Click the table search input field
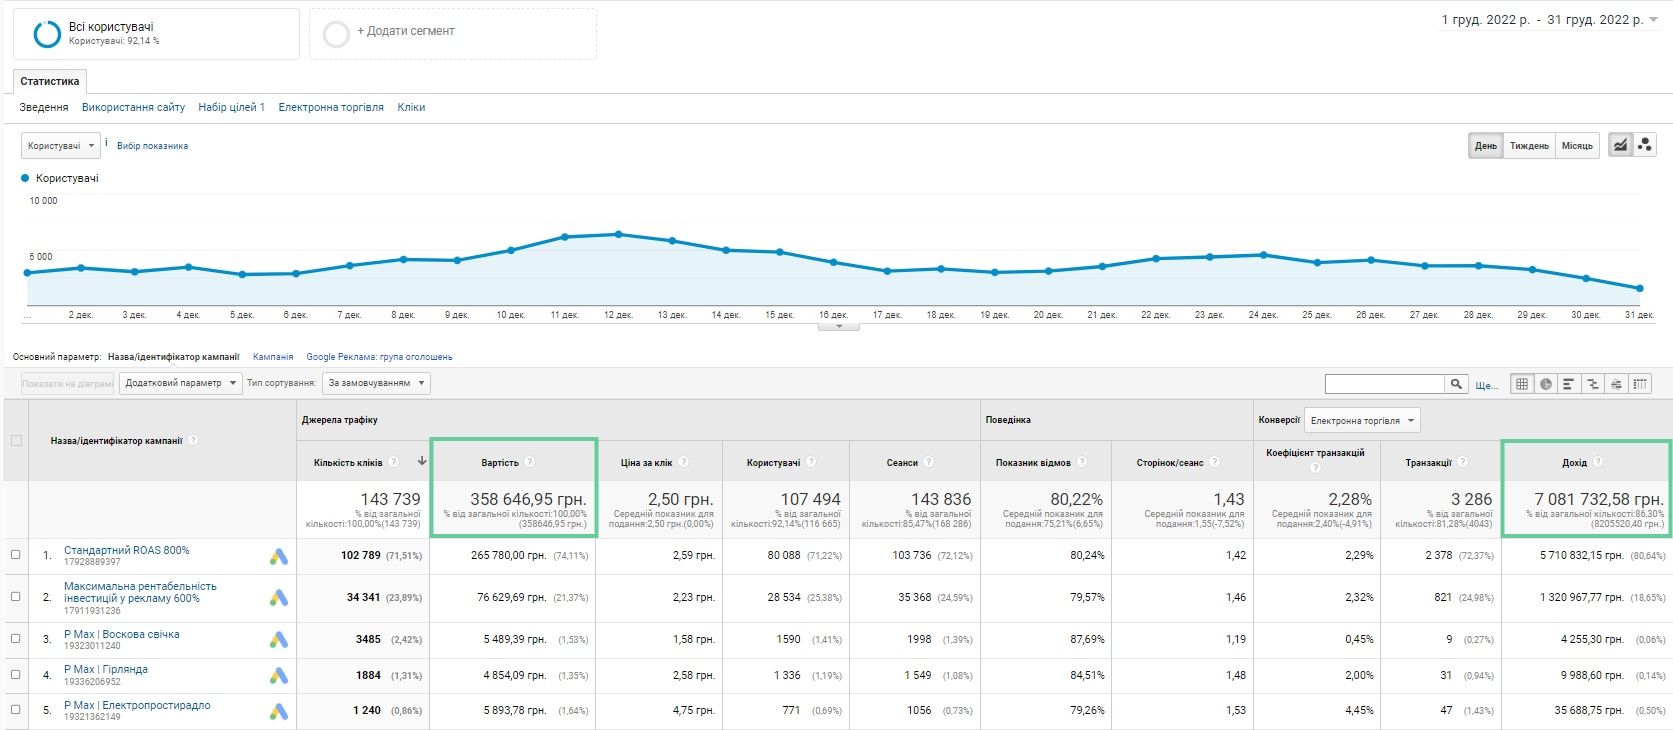Image resolution: width=1673 pixels, height=730 pixels. [x=1385, y=384]
